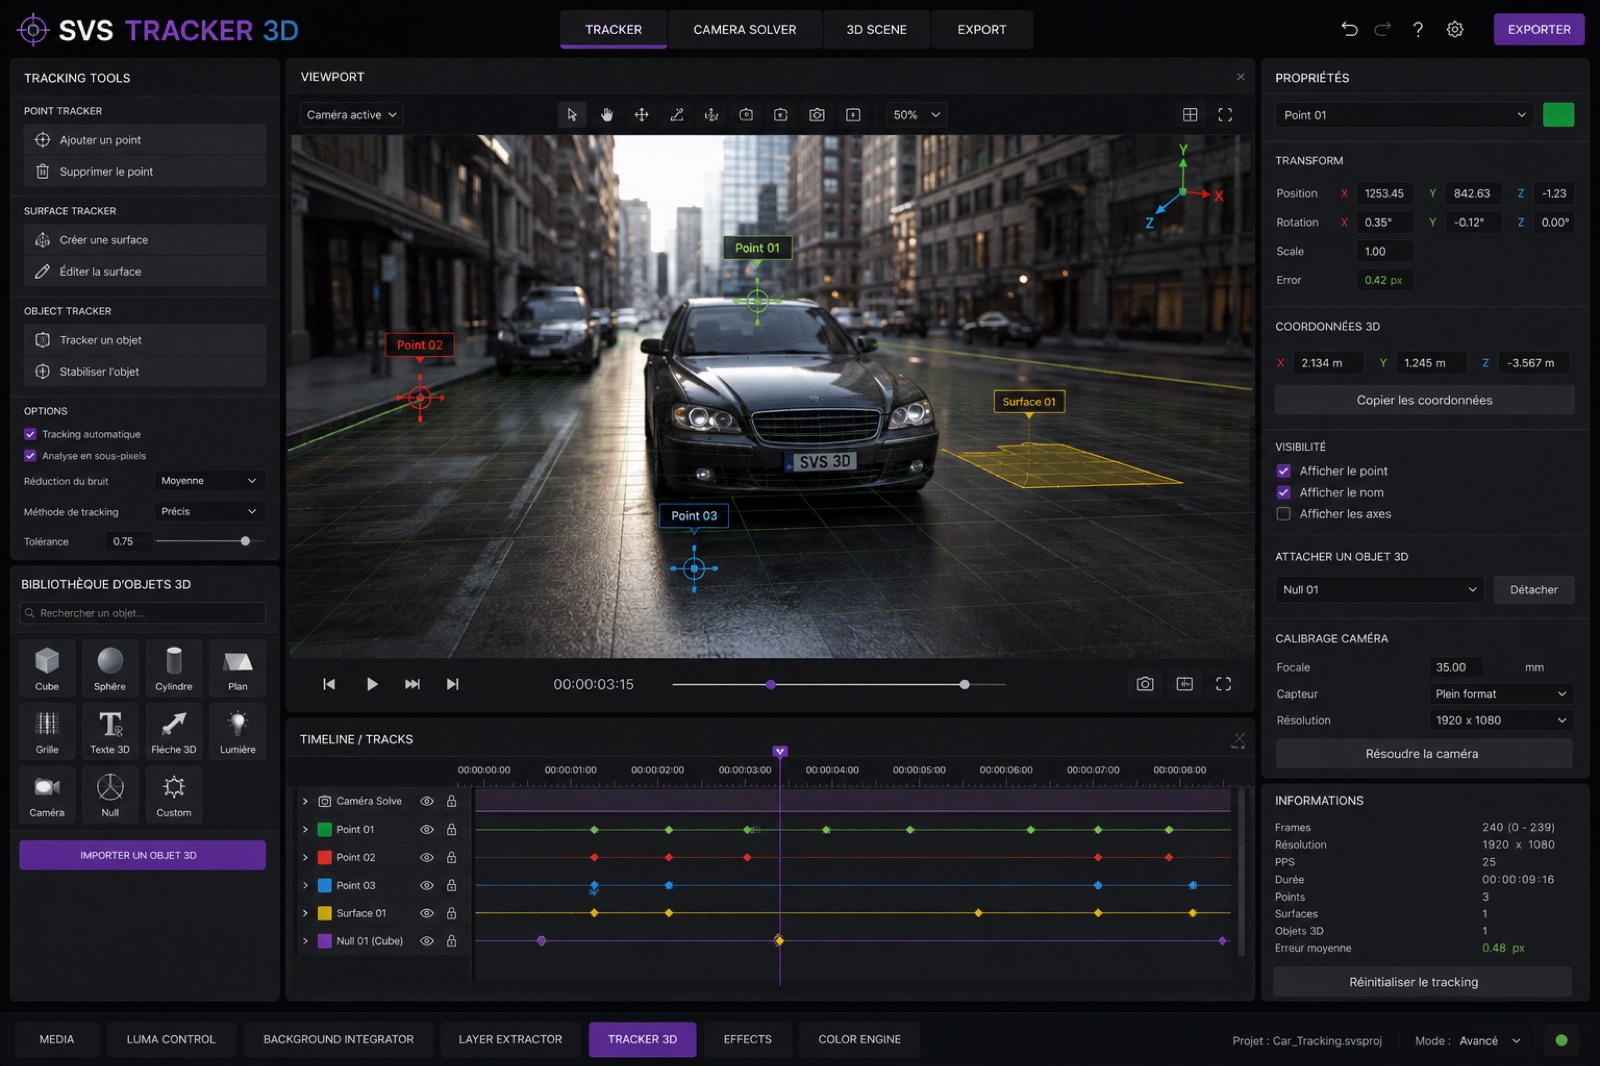Hide the Point 02 track with eye icon
This screenshot has height=1066, width=1600.
pos(427,857)
